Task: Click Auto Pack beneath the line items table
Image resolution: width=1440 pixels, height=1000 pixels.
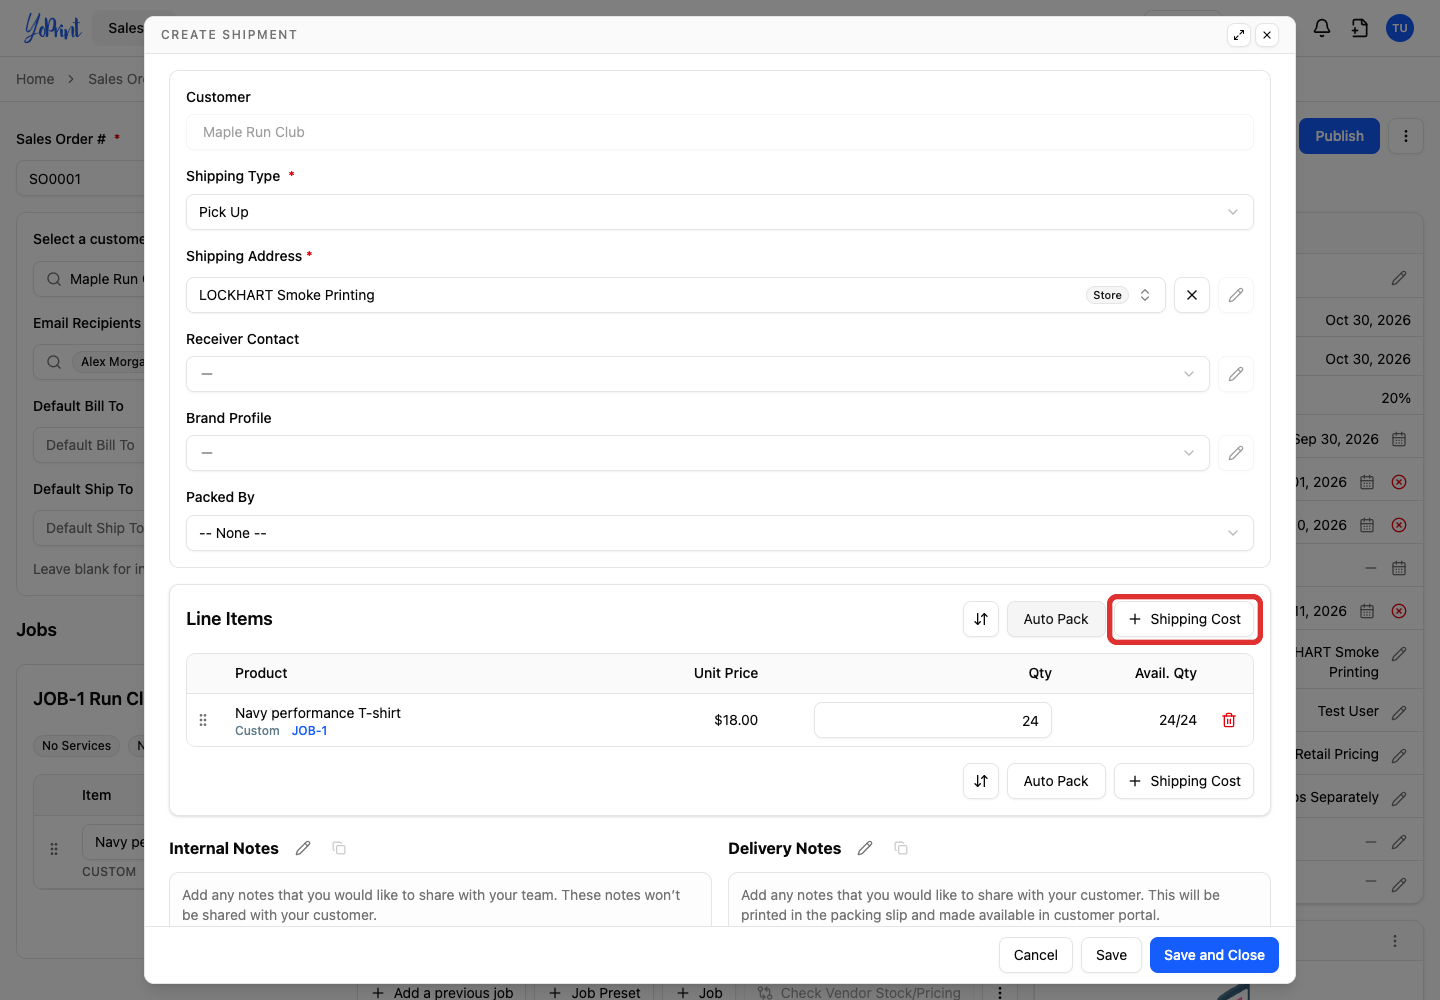Action: pos(1056,781)
